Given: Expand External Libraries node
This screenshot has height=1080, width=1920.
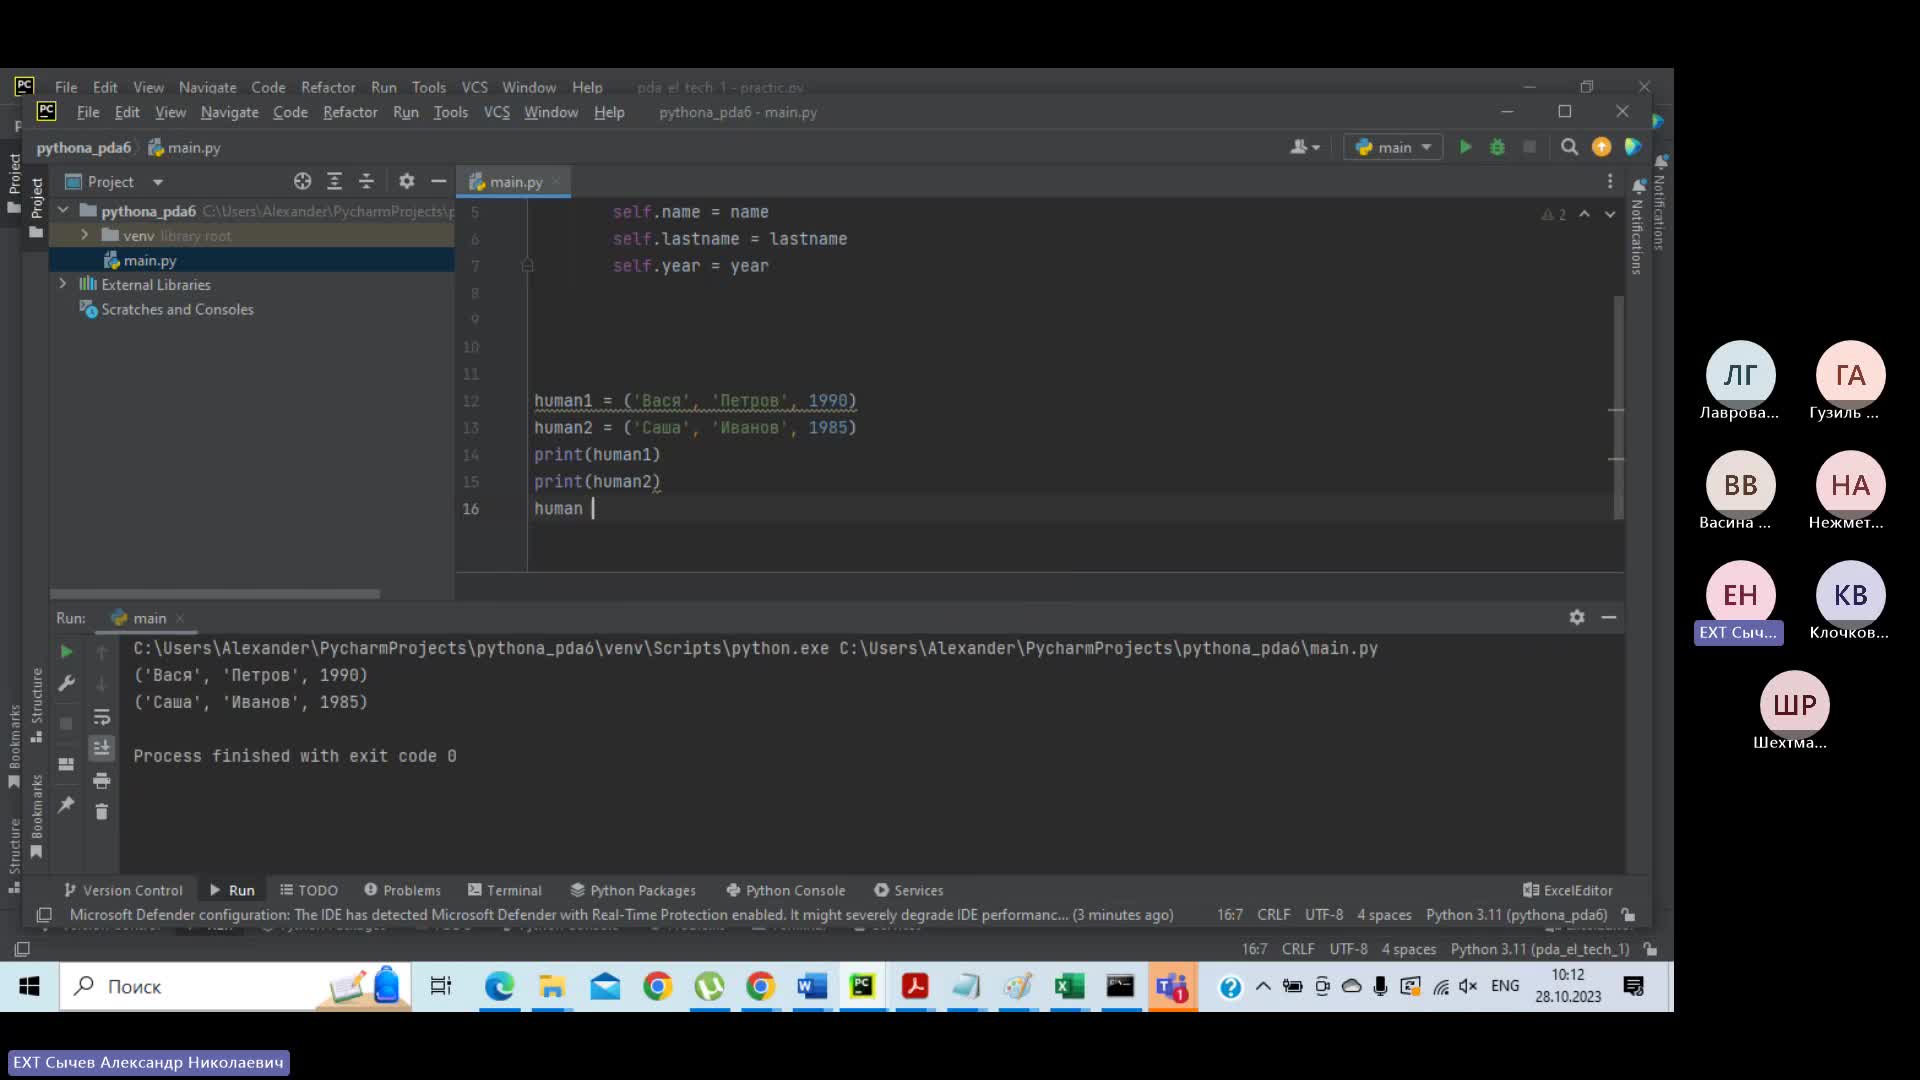Looking at the screenshot, I should click(63, 284).
